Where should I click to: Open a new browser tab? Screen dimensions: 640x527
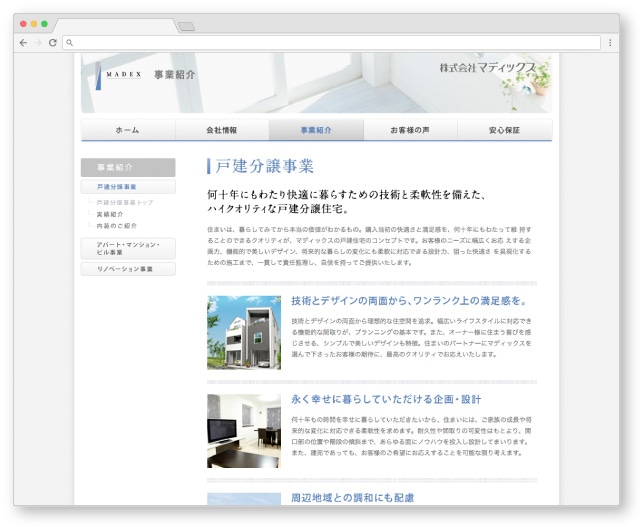186,26
